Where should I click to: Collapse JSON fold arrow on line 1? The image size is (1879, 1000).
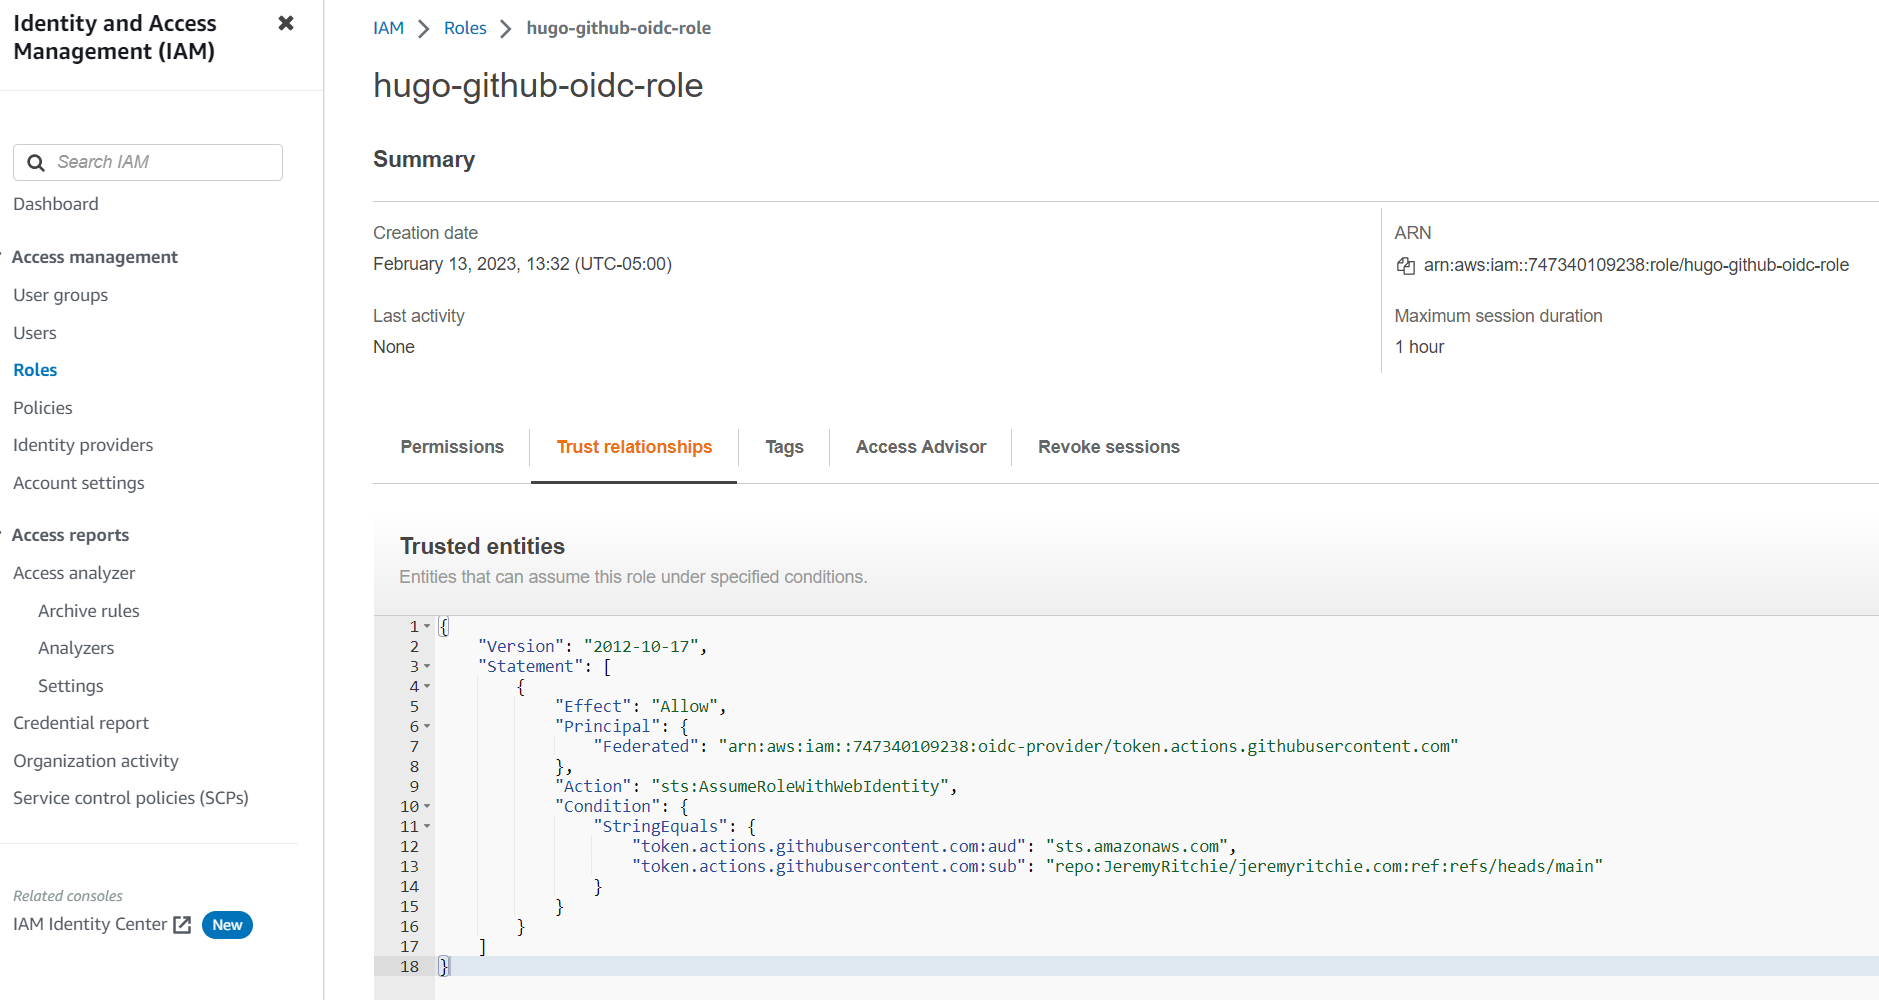(427, 627)
